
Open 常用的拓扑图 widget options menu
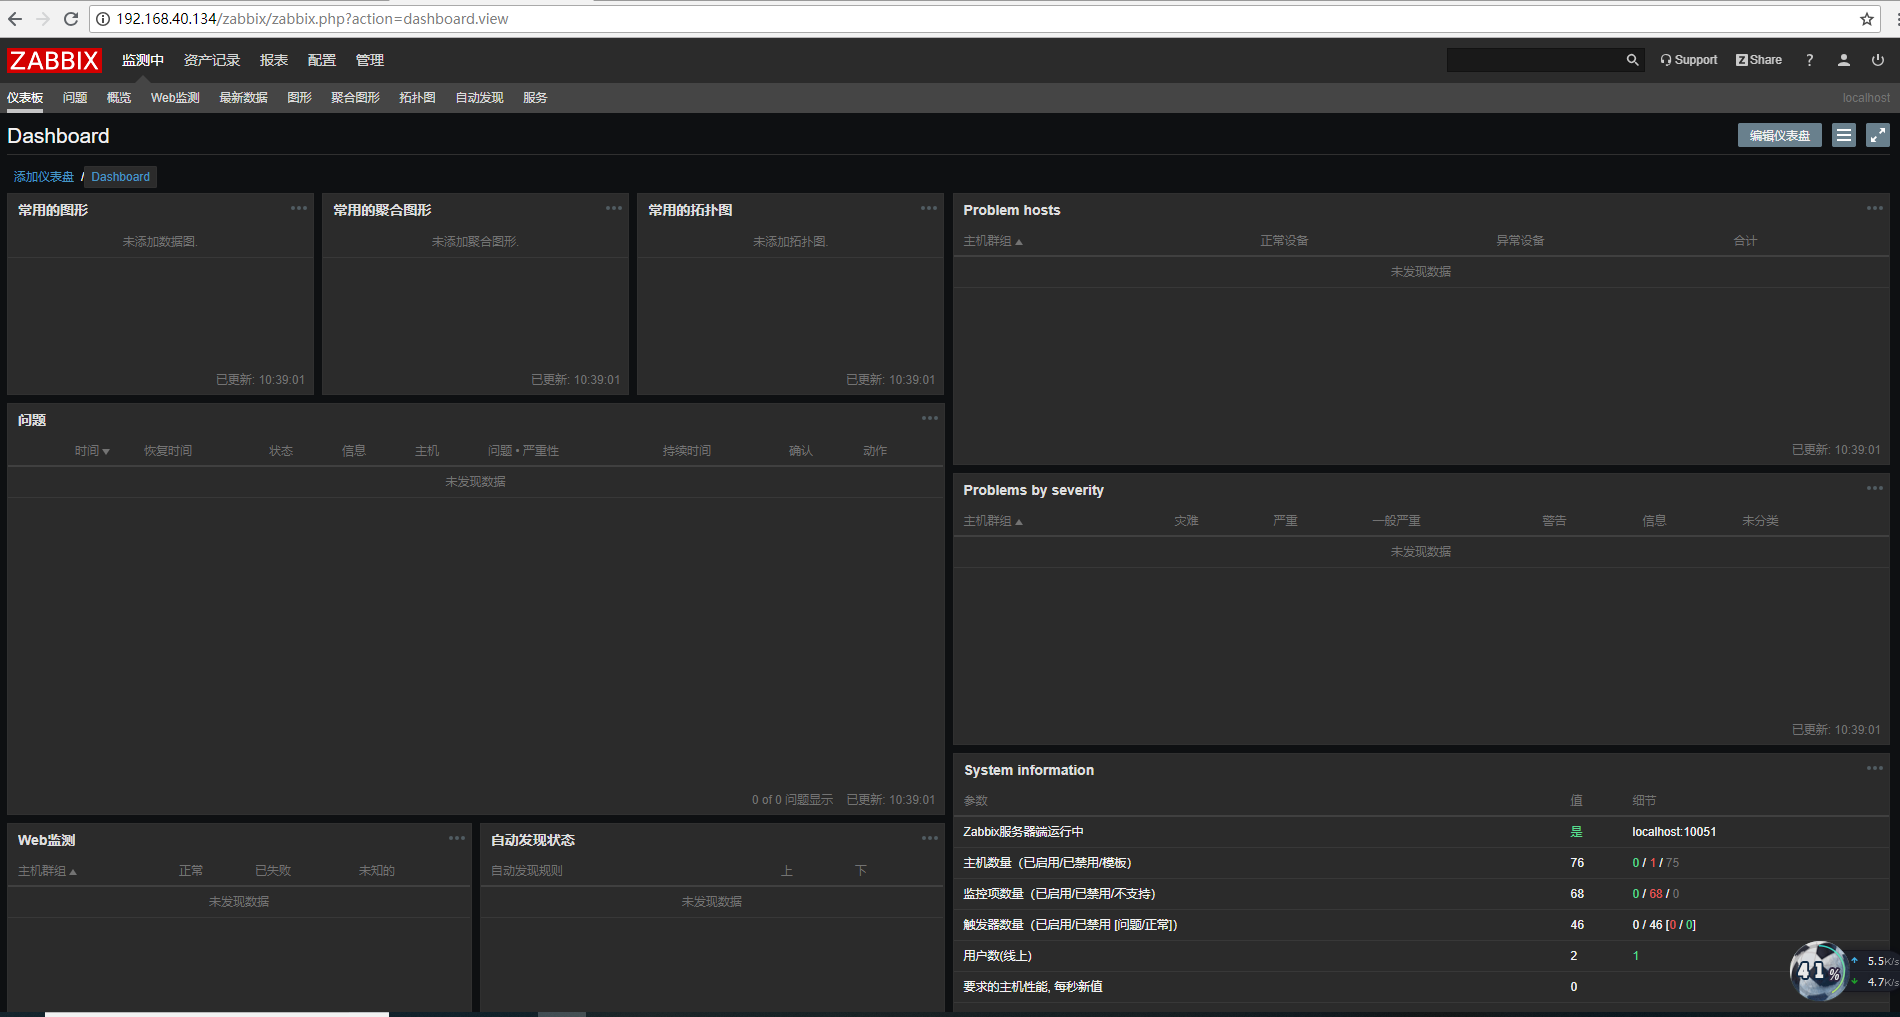tap(929, 208)
